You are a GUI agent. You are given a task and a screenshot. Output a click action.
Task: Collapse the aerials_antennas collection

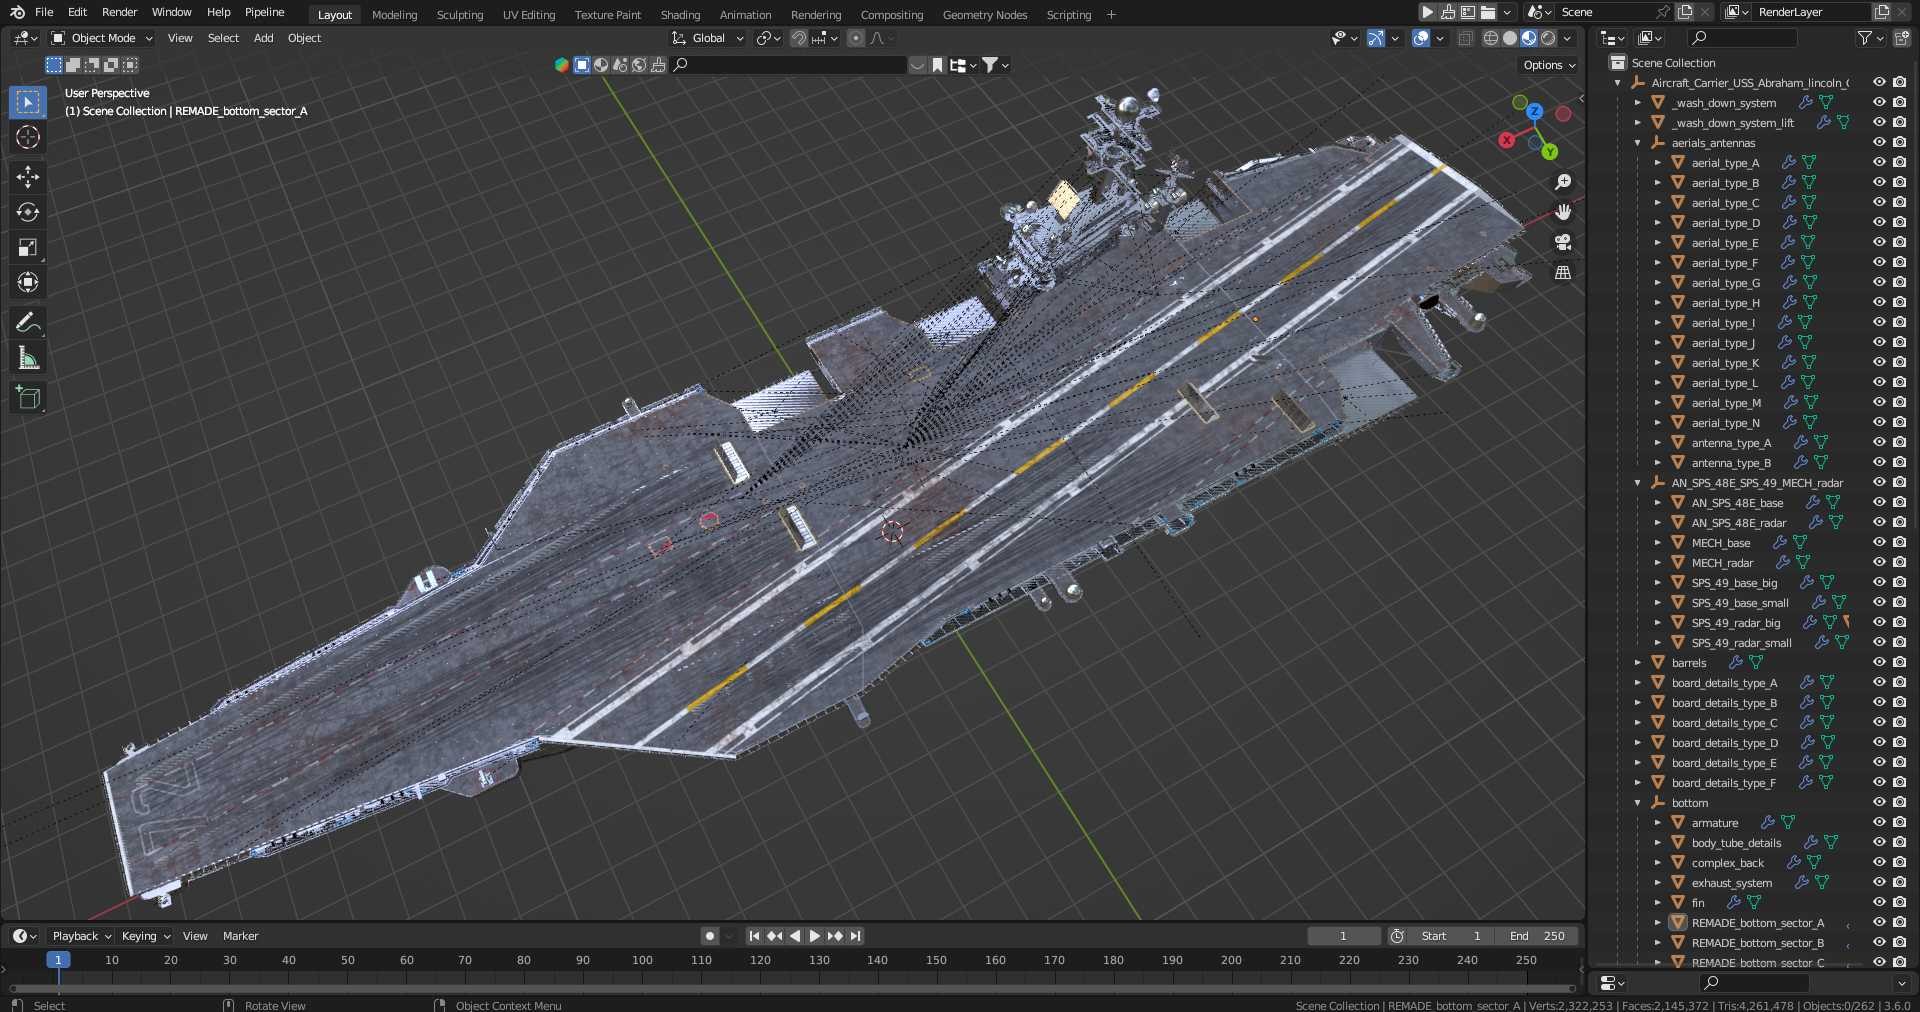[x=1638, y=143]
